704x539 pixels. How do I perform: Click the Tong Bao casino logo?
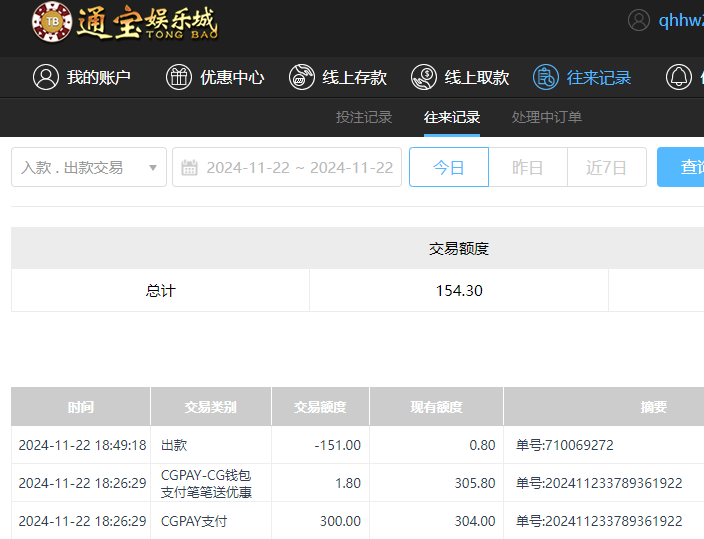124,22
